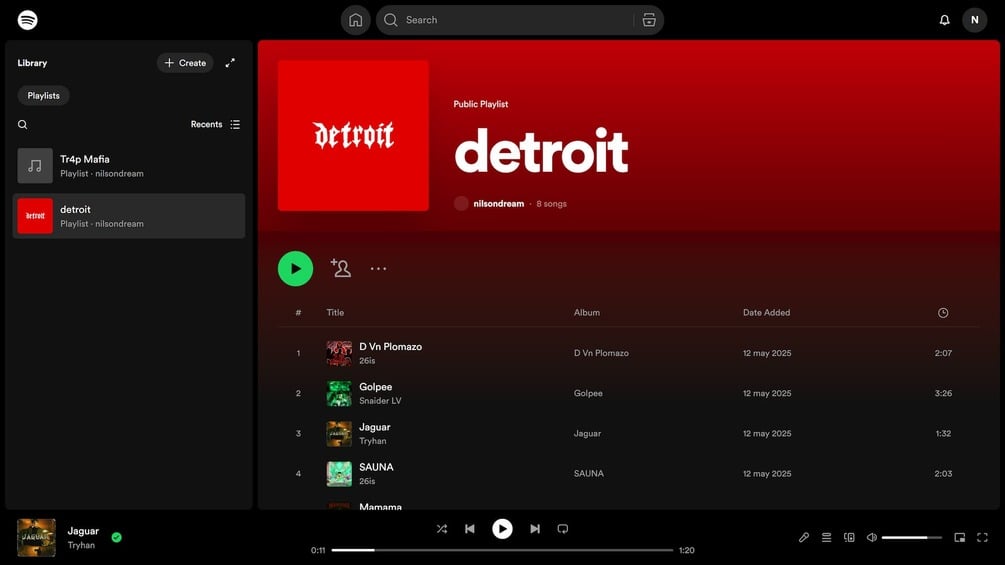Open the N profile avatar menu
1005x565 pixels.
tap(974, 20)
